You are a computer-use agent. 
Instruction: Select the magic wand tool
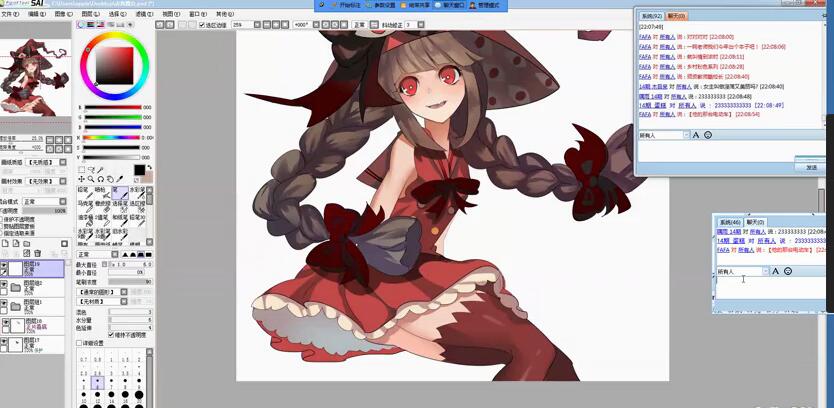pos(101,170)
